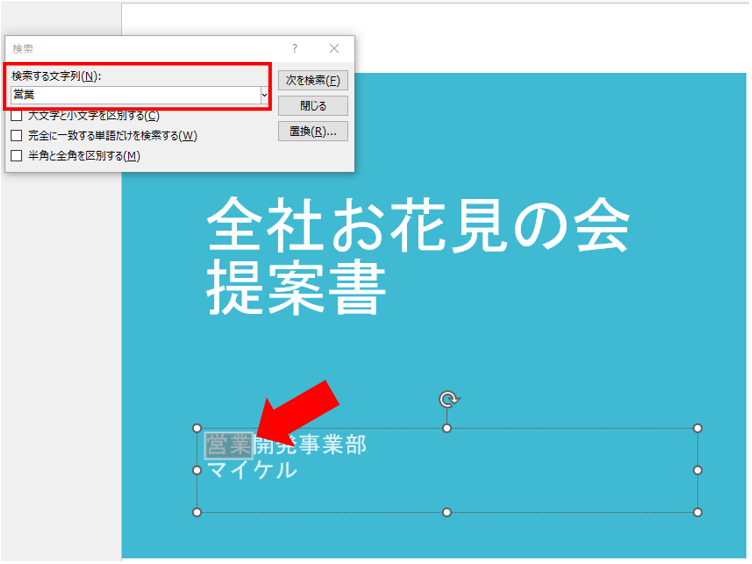This screenshot has height=564, width=752.
Task: Click the search text field containing 営業
Action: 136,95
